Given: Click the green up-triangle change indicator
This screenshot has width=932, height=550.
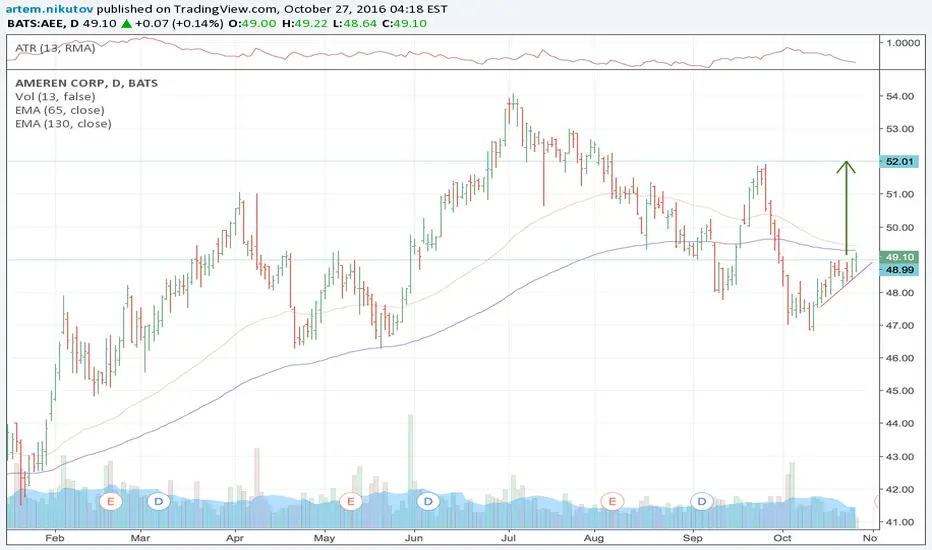Looking at the screenshot, I should point(126,24).
